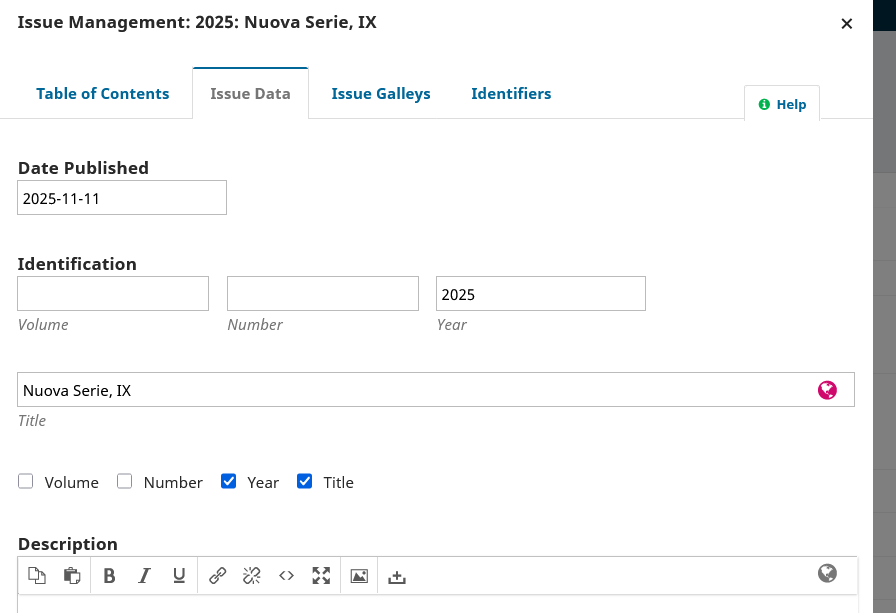Toggle bold formatting in Description editor
Screen dimensions: 896x613
[x=109, y=575]
